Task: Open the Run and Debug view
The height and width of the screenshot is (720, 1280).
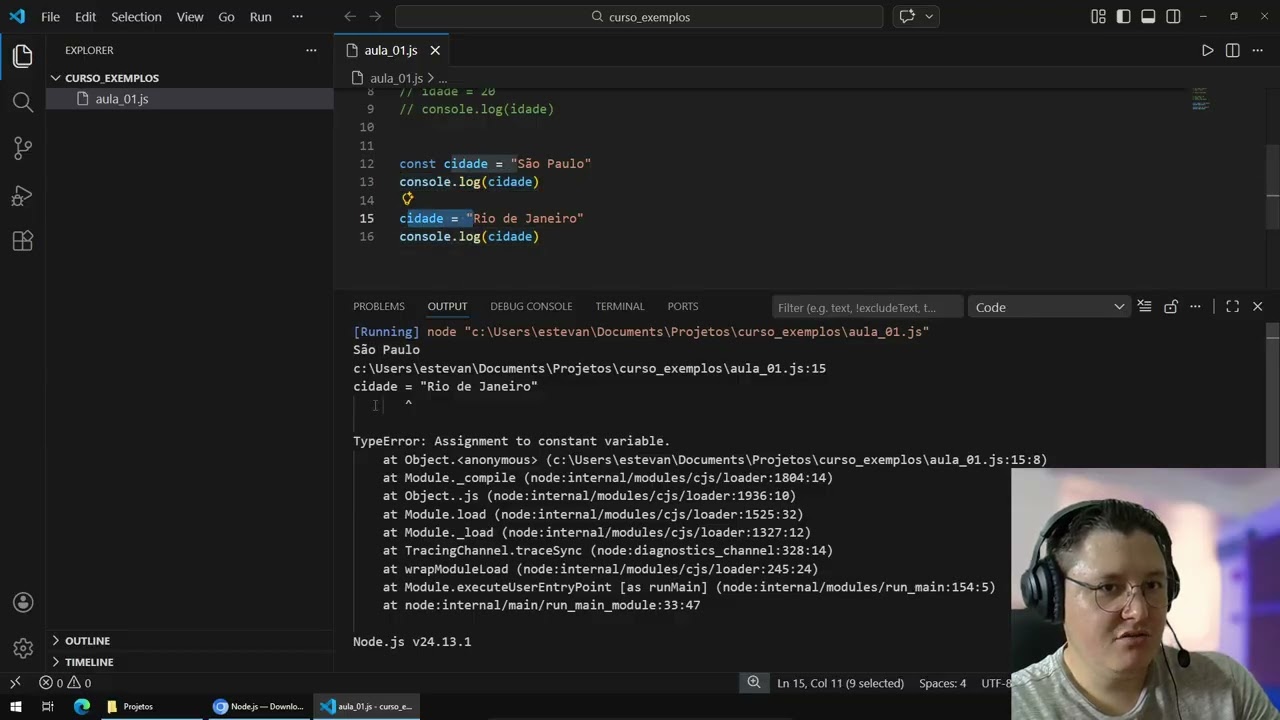Action: point(22,195)
